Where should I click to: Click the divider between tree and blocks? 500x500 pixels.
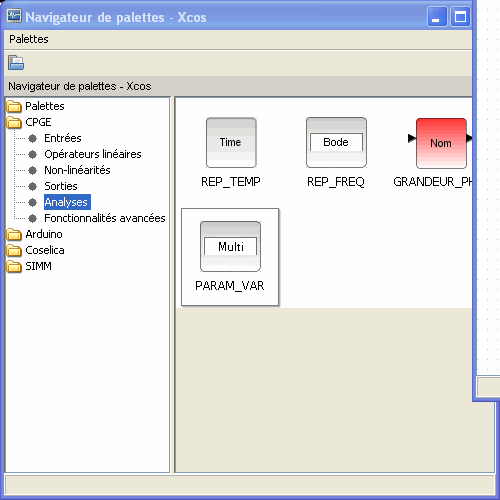(172, 285)
